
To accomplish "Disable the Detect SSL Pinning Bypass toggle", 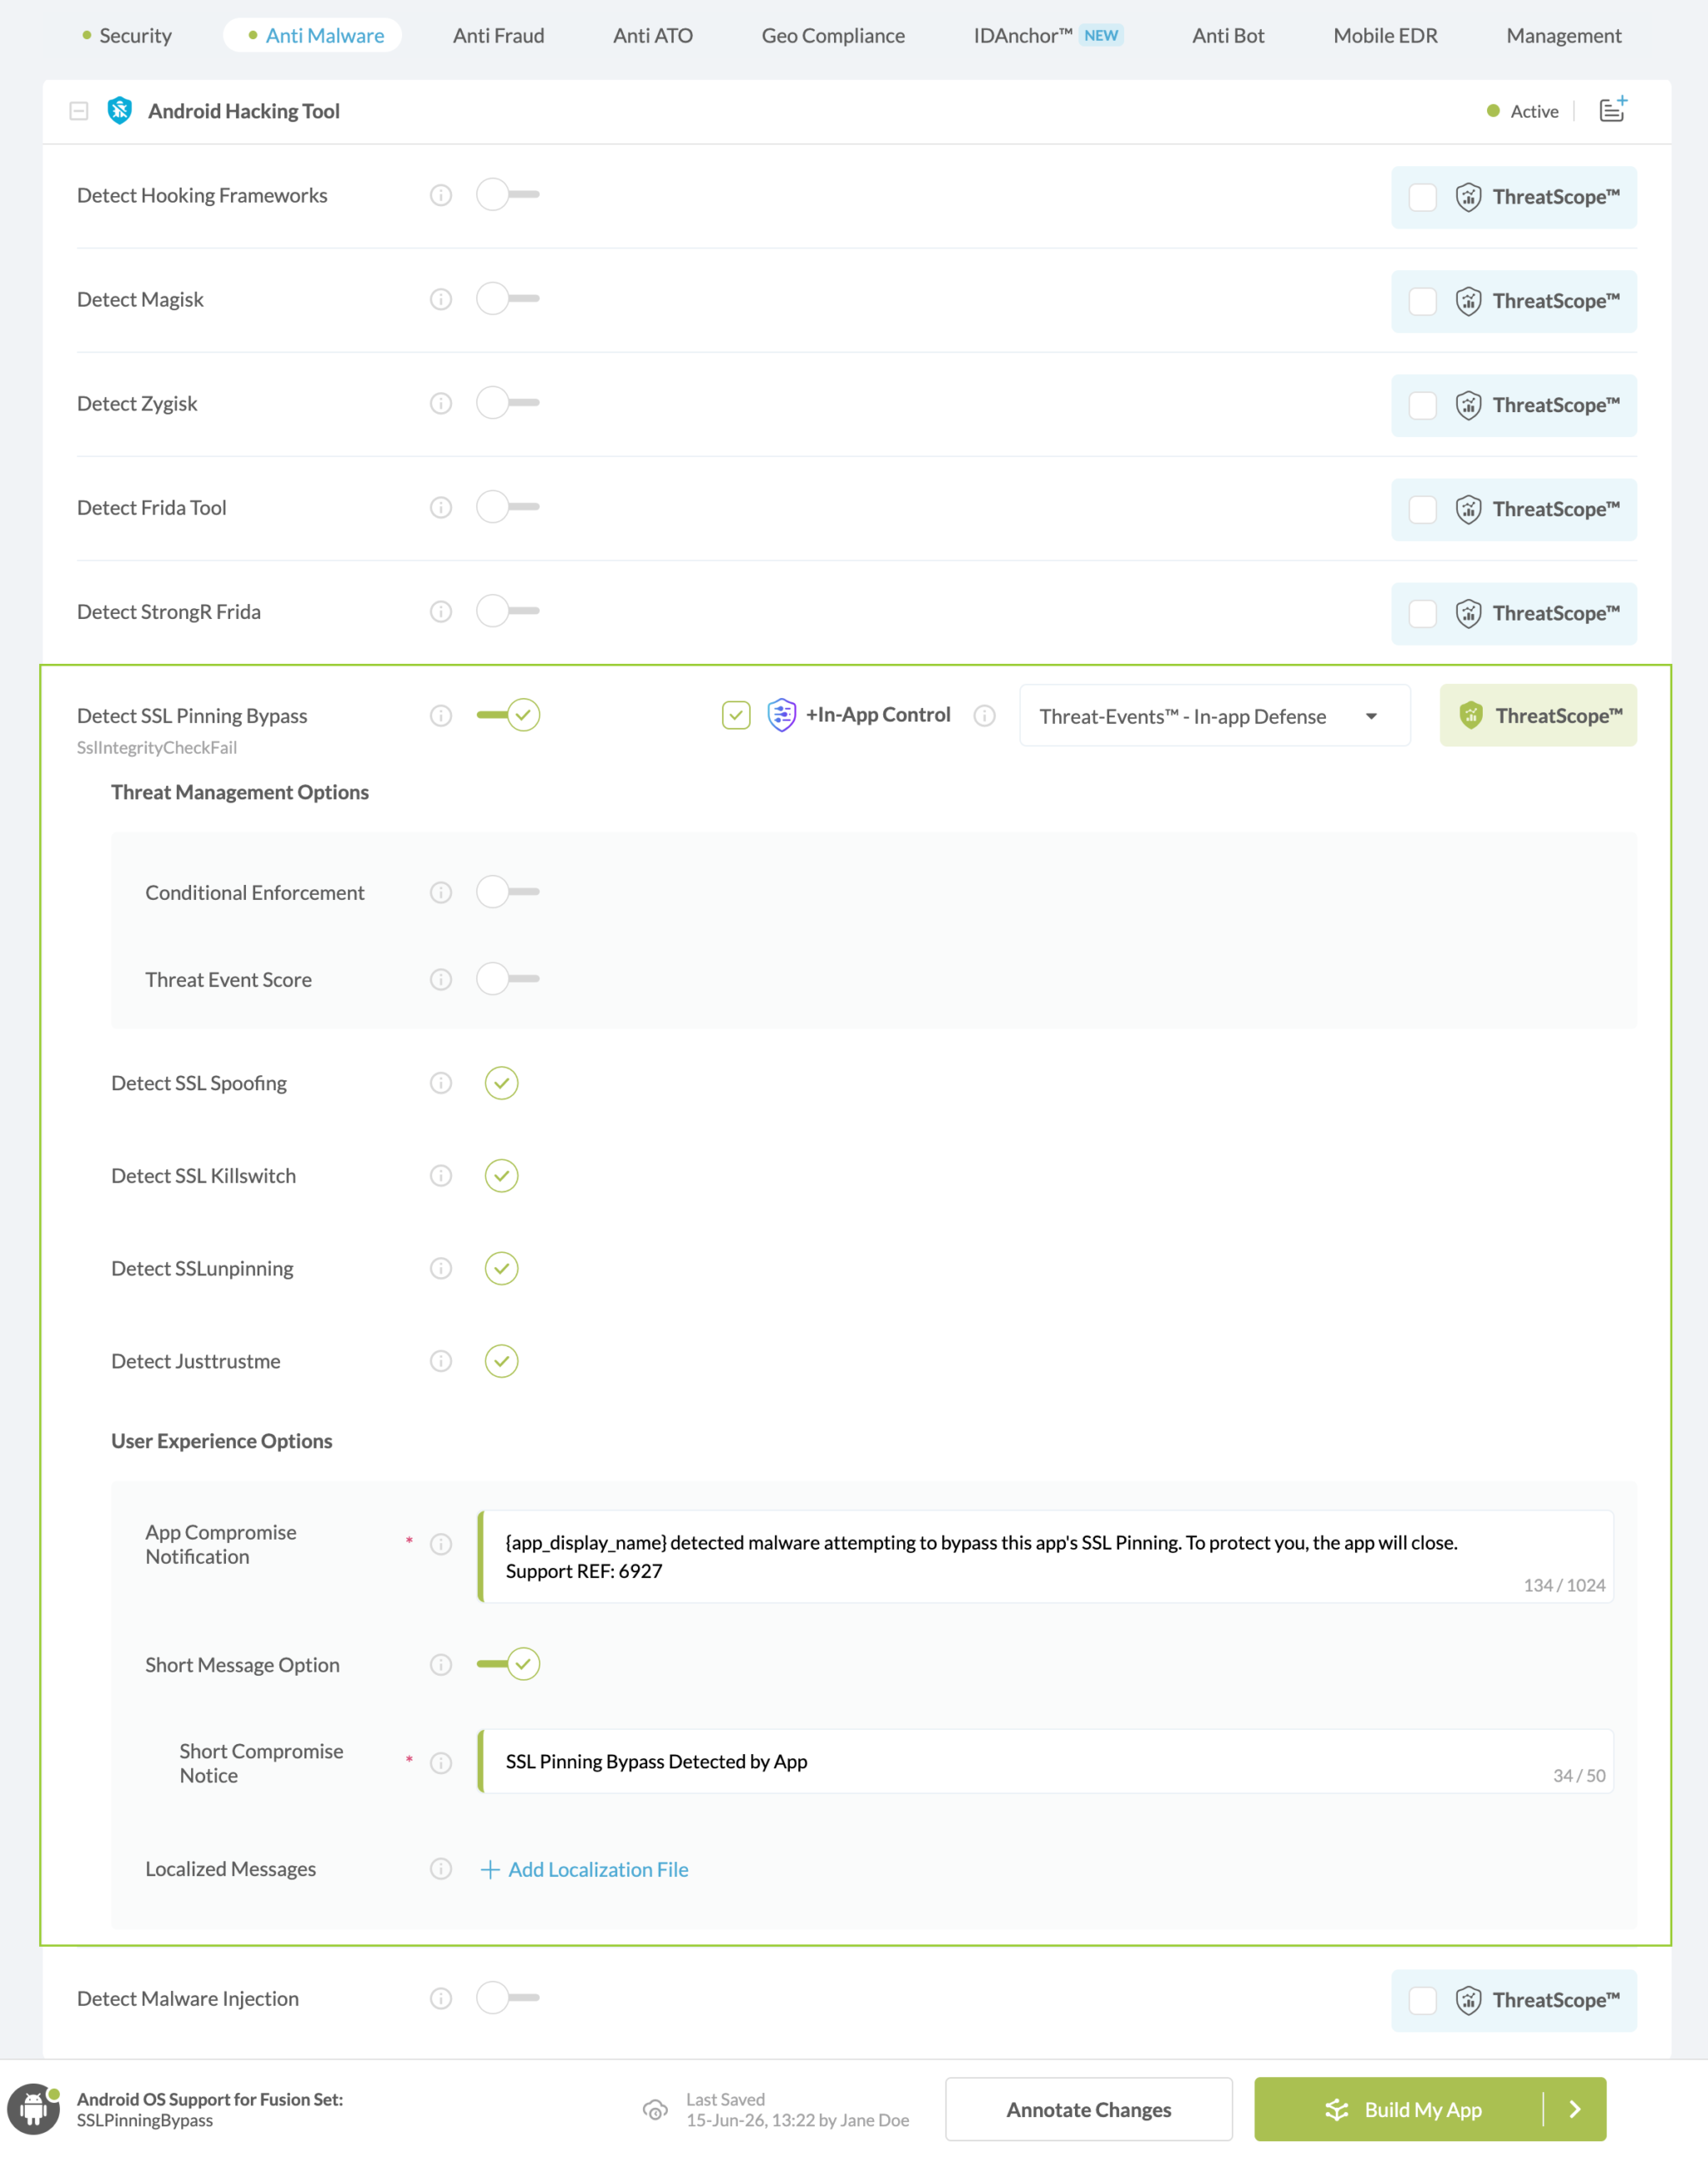I will 508,714.
